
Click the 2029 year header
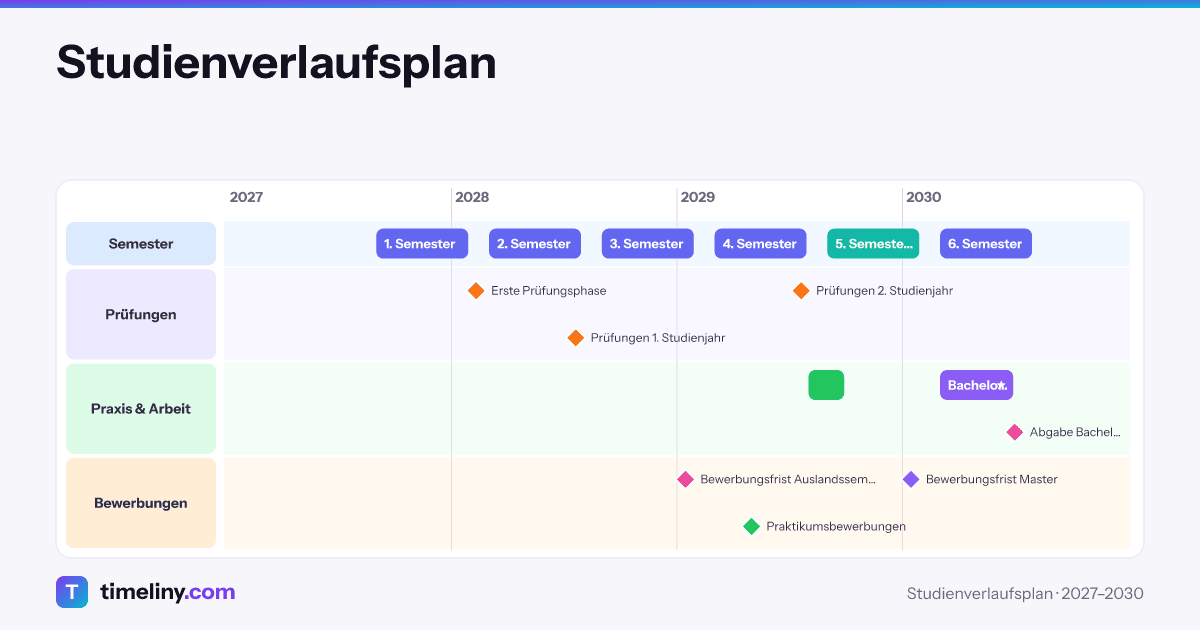[x=698, y=197]
